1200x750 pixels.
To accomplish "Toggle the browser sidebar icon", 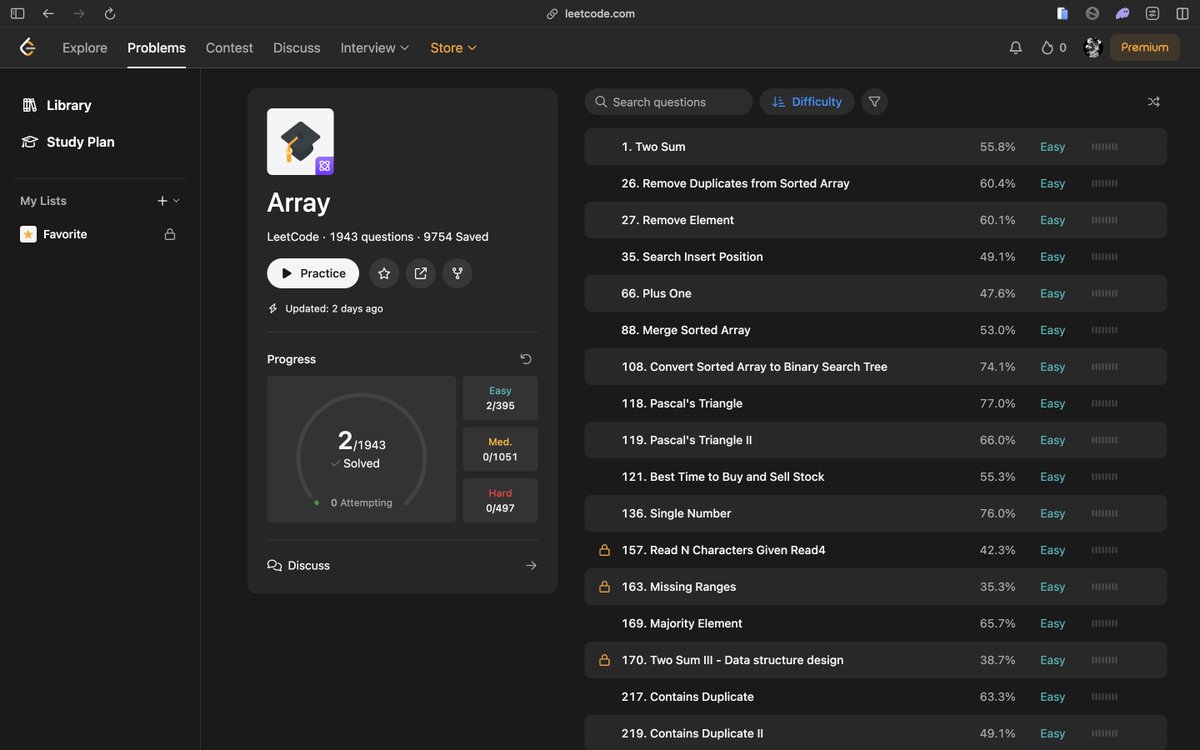I will pyautogui.click(x=18, y=14).
